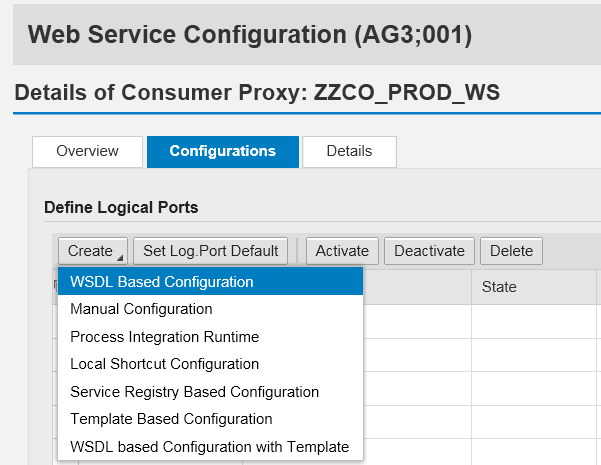Screen dimensions: 601x465
Task: Choose WSDL based Configuration with Template
Action: click(x=210, y=447)
